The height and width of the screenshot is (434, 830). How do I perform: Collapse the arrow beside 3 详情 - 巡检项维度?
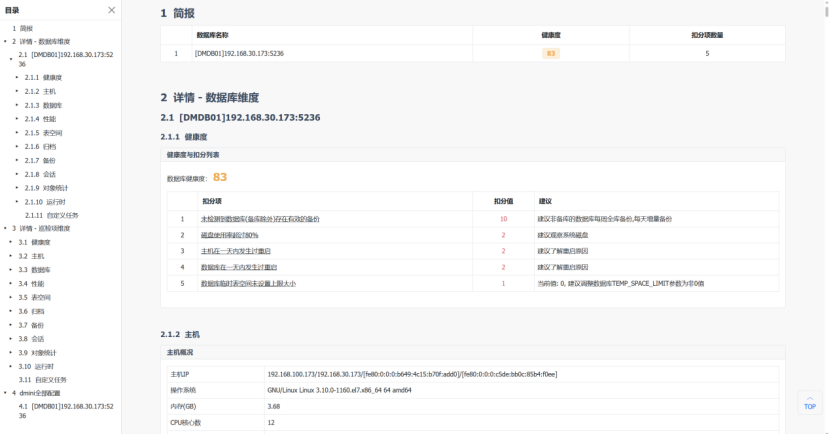coord(5,229)
